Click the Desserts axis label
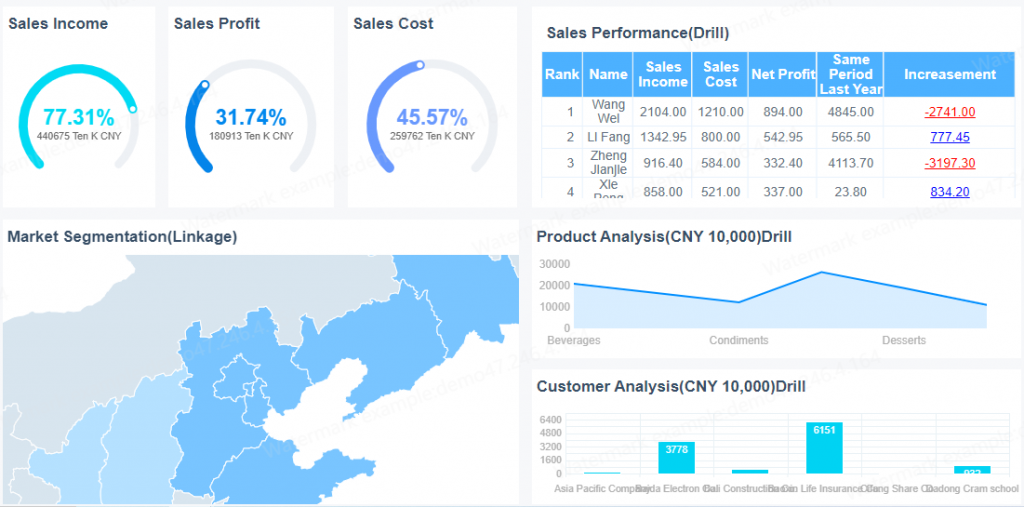This screenshot has height=507, width=1024. [x=904, y=340]
